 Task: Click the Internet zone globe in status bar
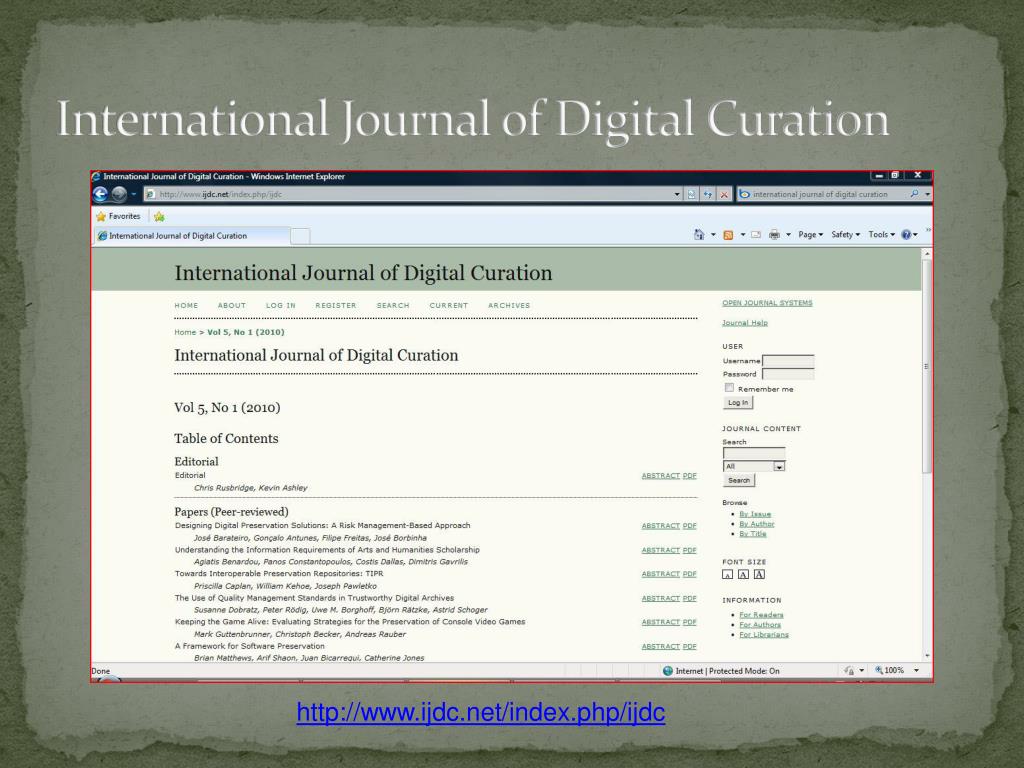pyautogui.click(x=667, y=671)
